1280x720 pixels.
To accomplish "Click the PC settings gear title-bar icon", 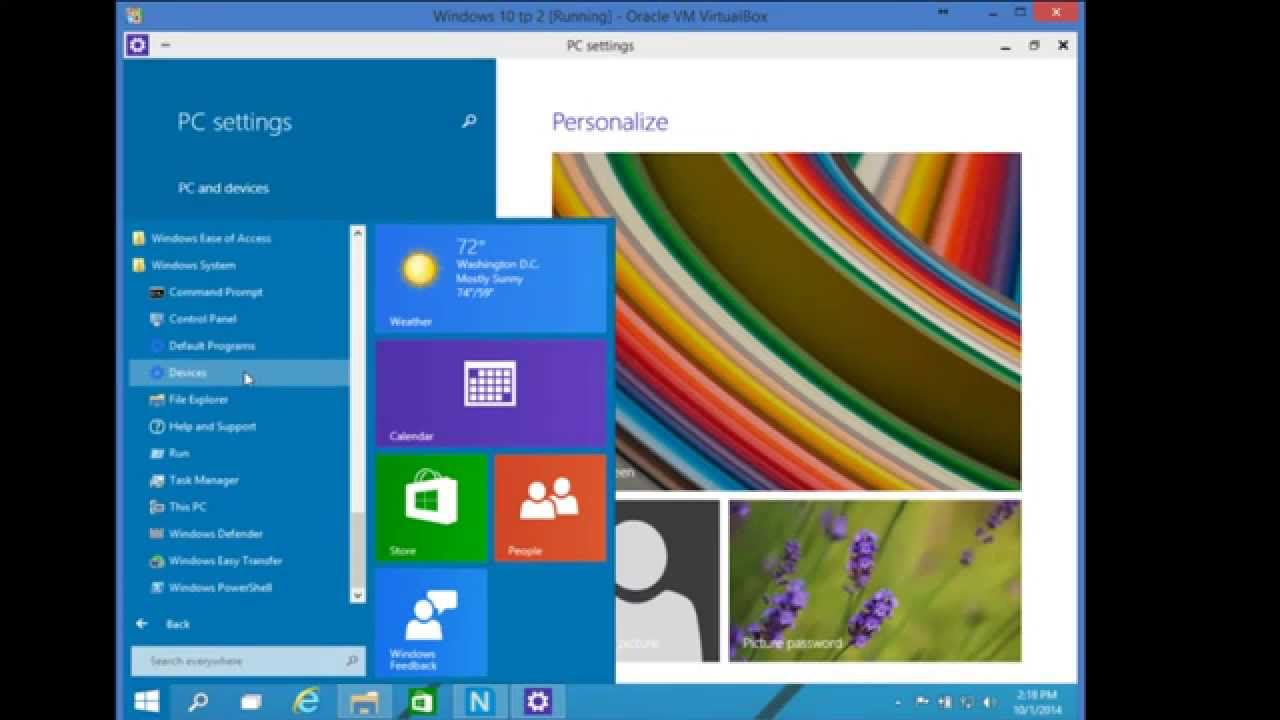I will [137, 45].
